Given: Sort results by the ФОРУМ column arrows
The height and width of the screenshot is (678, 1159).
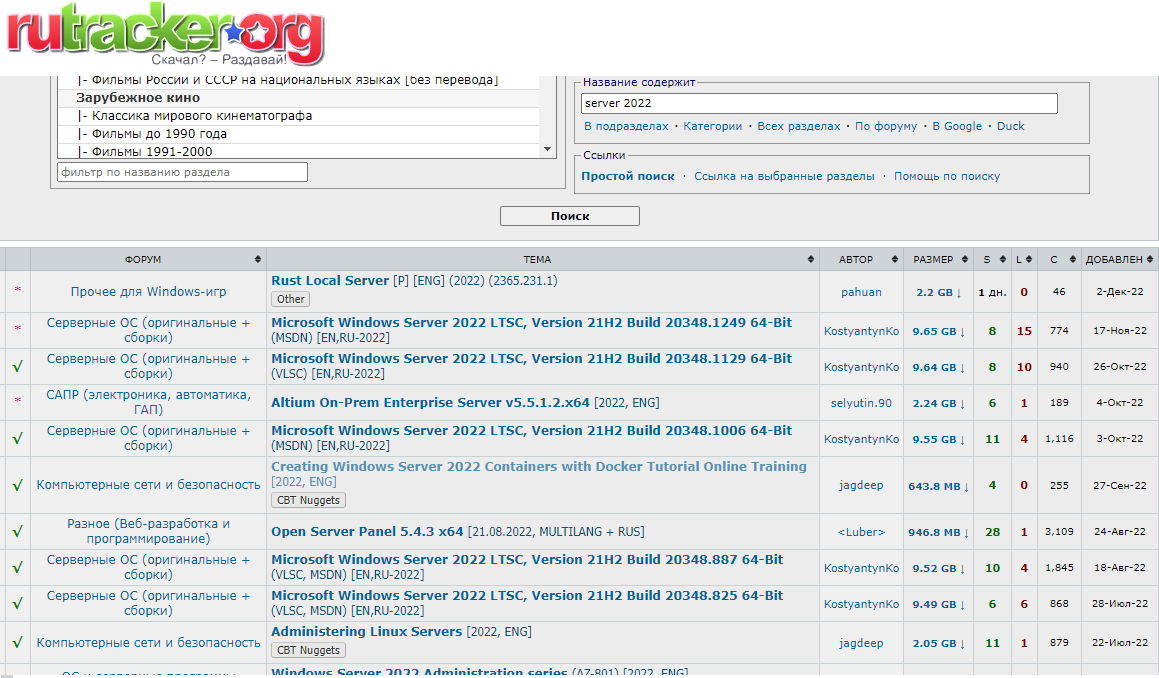Looking at the screenshot, I should pyautogui.click(x=257, y=260).
